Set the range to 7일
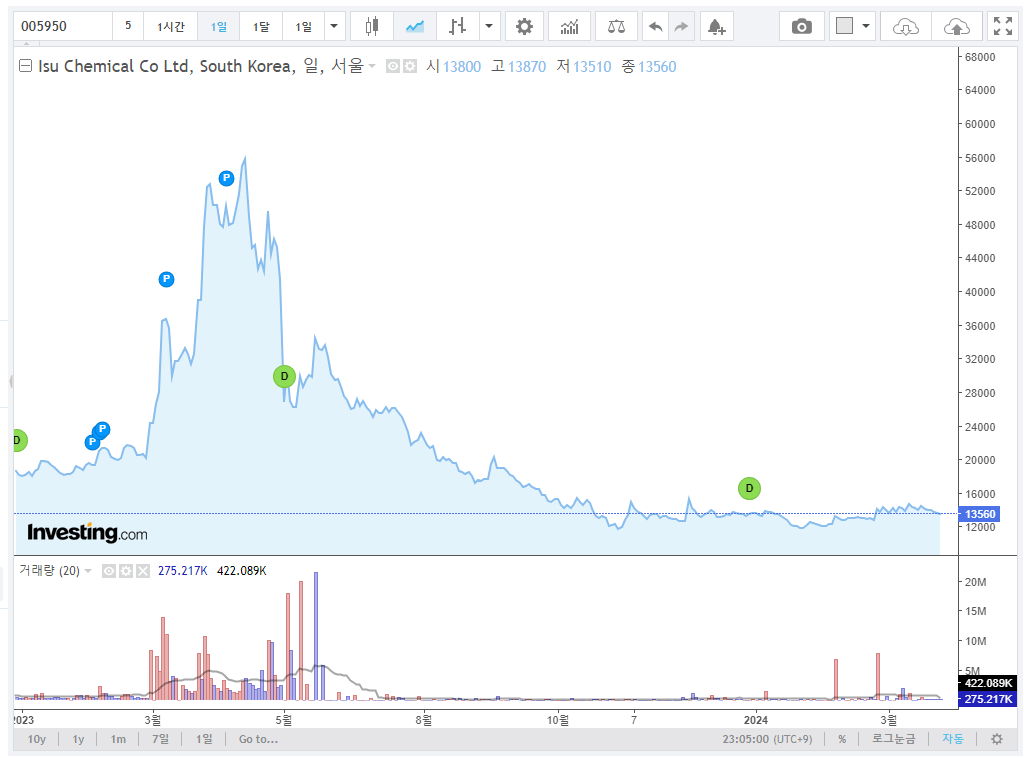This screenshot has height=758, width=1024. point(160,739)
